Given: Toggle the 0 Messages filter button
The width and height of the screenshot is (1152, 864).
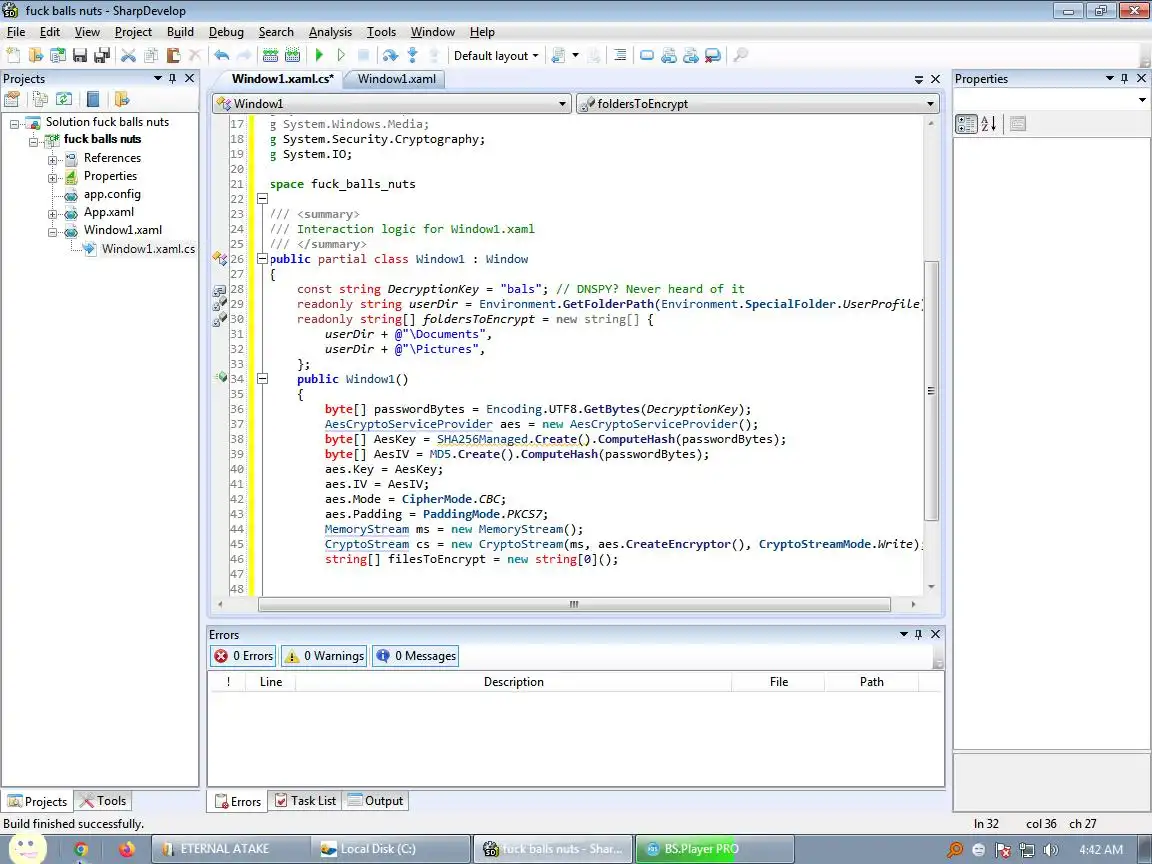Looking at the screenshot, I should click(x=416, y=655).
